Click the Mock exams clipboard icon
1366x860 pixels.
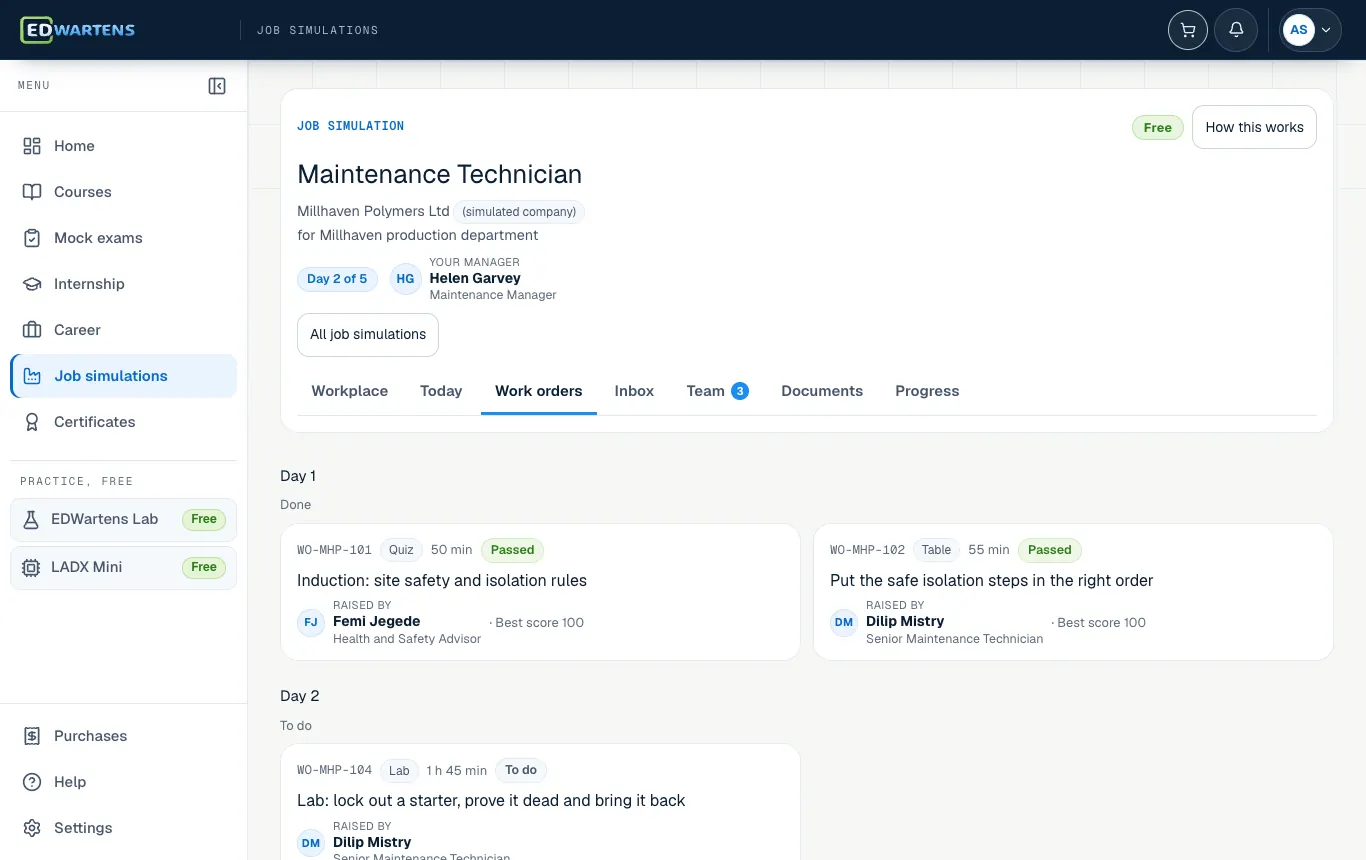pyautogui.click(x=32, y=238)
